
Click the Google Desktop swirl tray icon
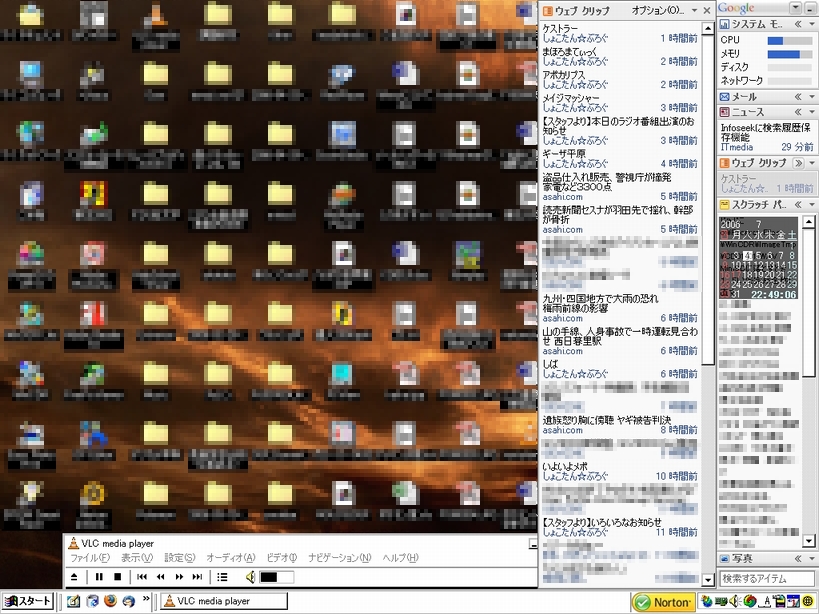(751, 602)
